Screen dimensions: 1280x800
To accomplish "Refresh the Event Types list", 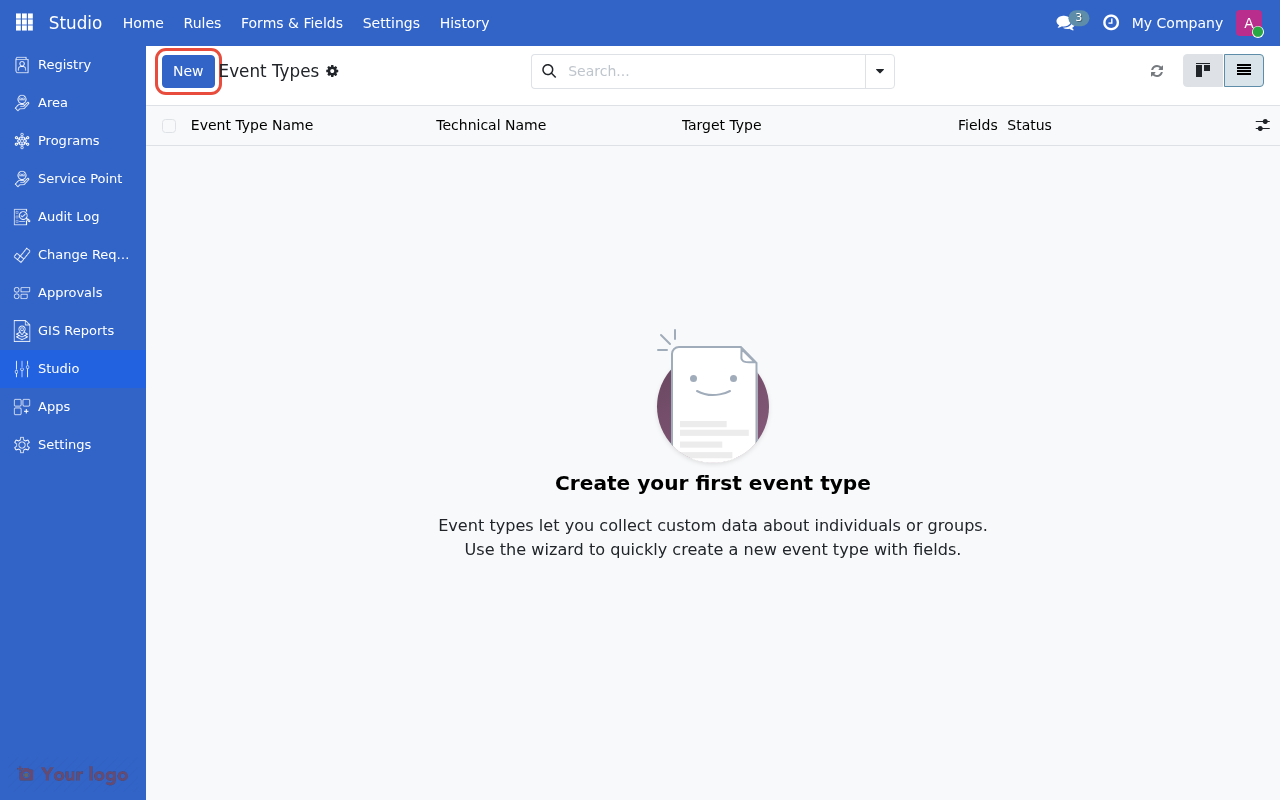I will pyautogui.click(x=1157, y=71).
